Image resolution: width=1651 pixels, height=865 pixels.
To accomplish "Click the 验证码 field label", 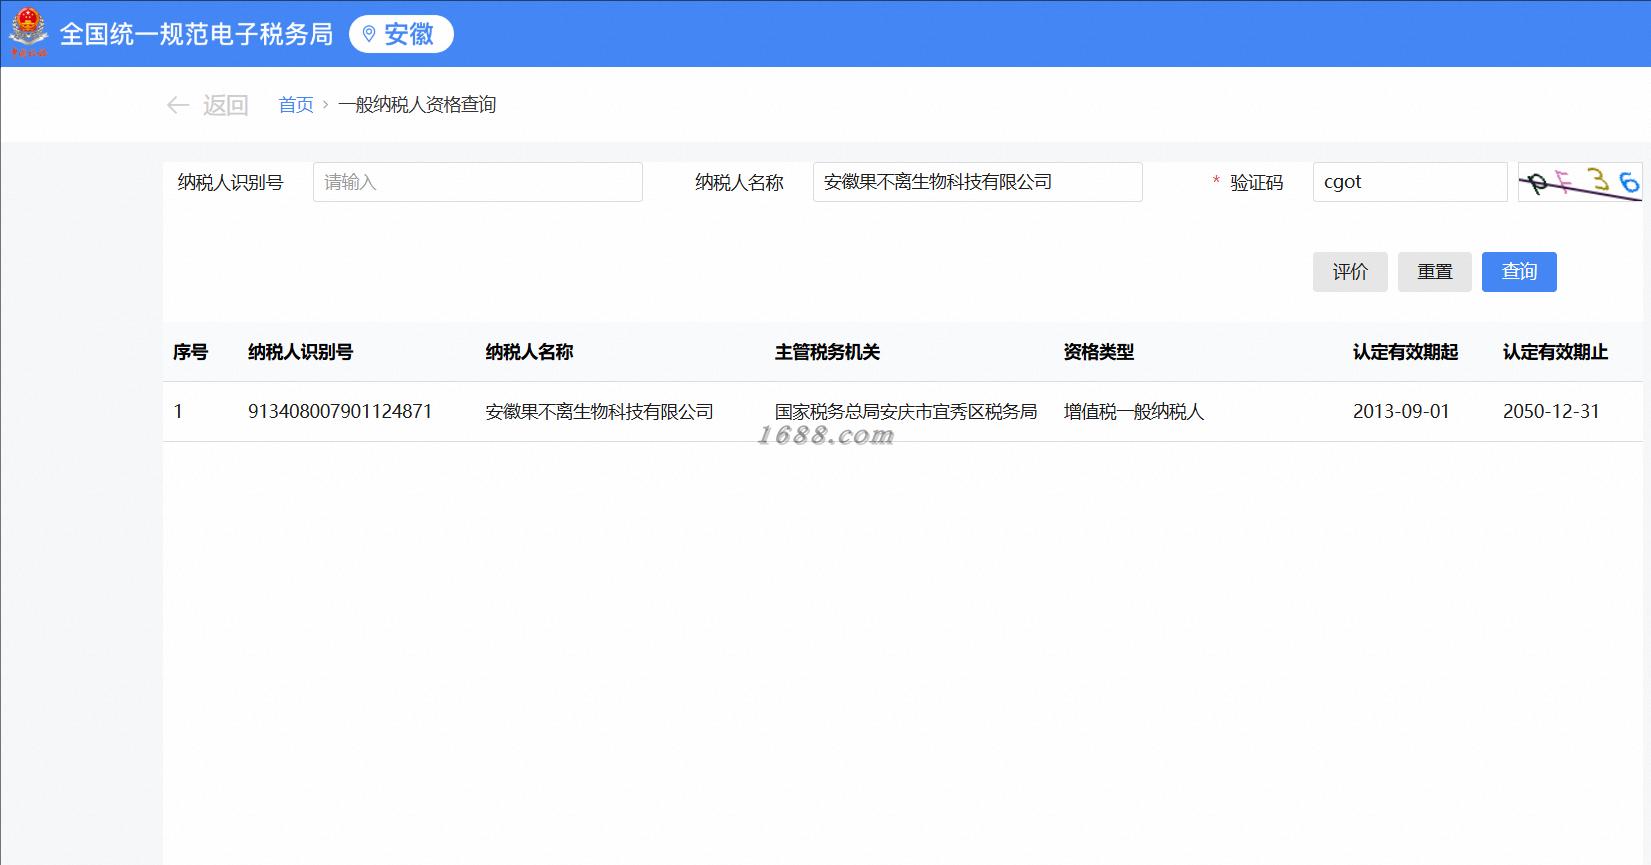I will tap(1256, 183).
